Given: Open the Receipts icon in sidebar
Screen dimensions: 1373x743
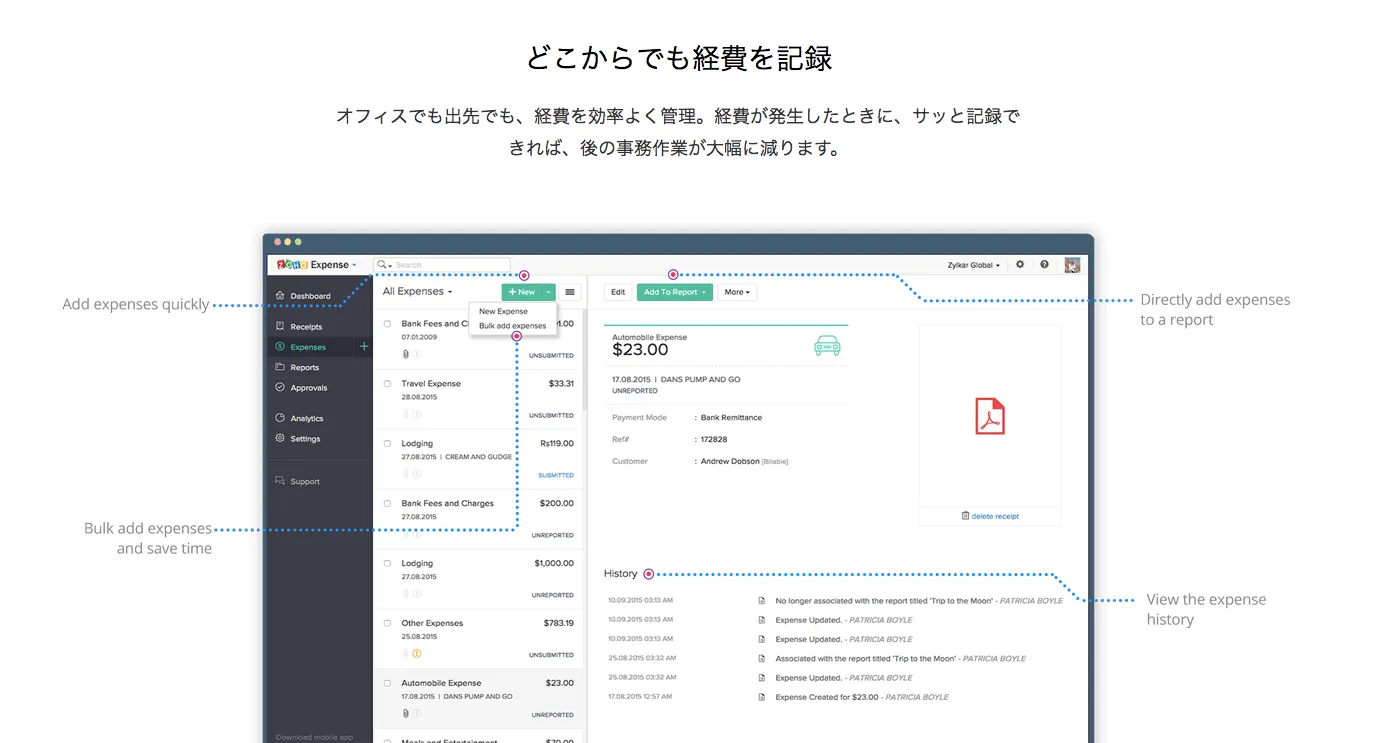Looking at the screenshot, I should pos(280,326).
